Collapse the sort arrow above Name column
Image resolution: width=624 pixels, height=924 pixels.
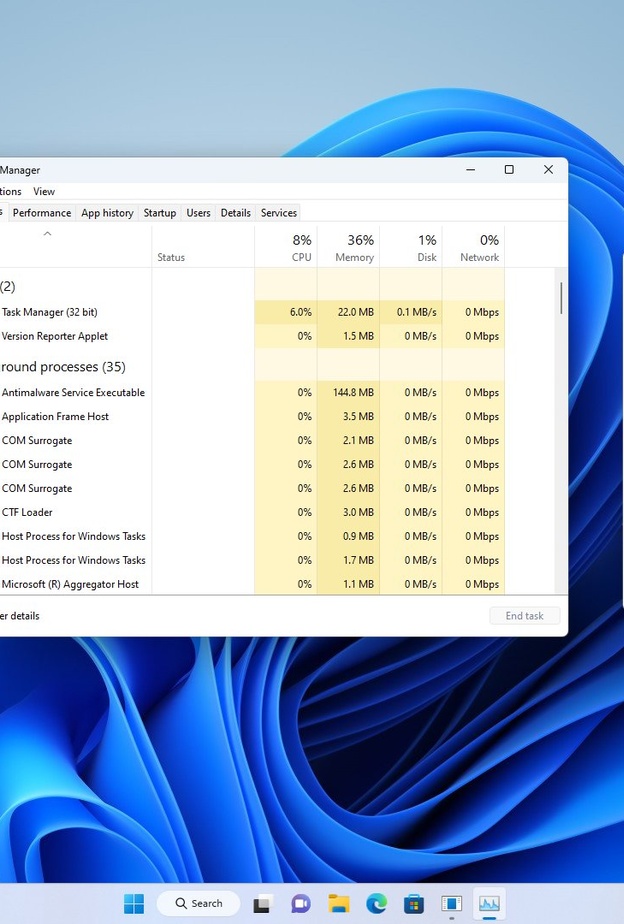pos(47,234)
